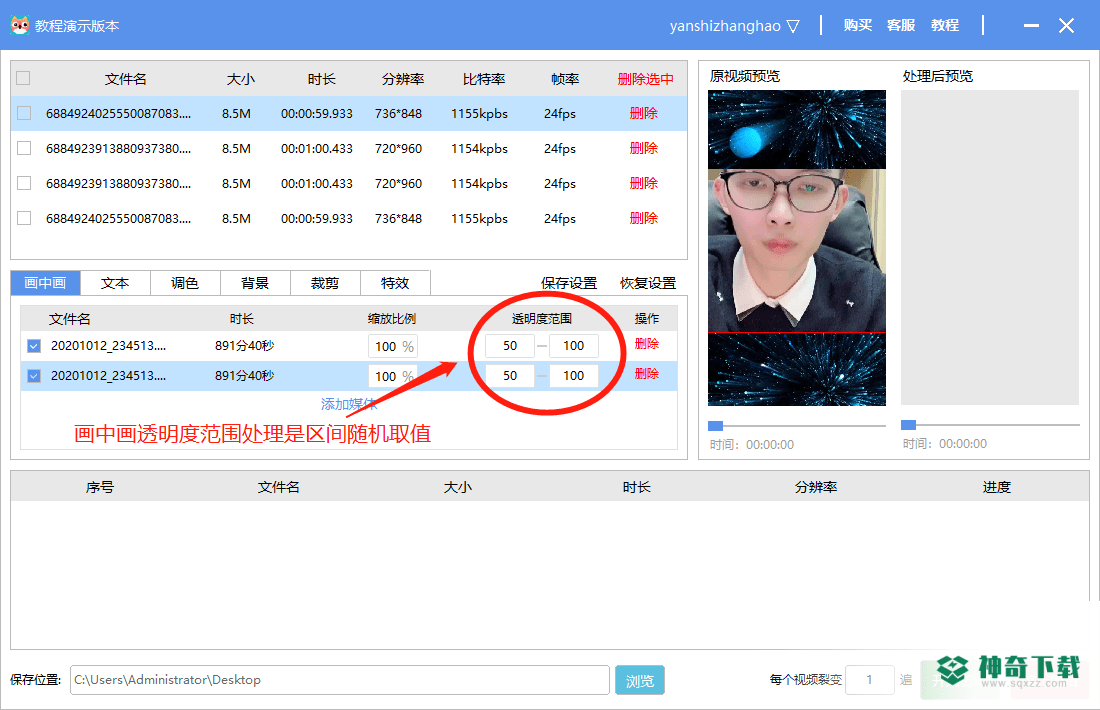
Task: Switch to the 裁剪 tab
Action: point(325,283)
